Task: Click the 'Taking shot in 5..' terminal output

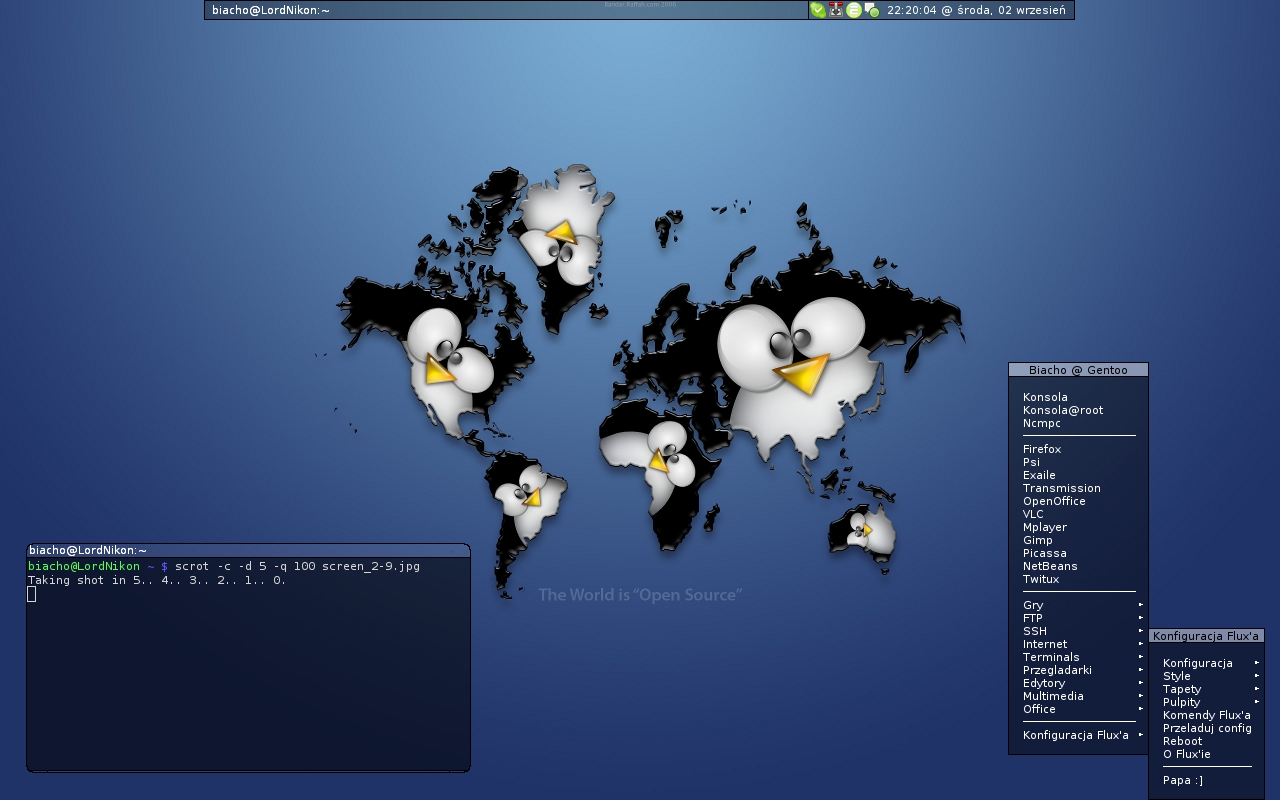Action: 157,580
